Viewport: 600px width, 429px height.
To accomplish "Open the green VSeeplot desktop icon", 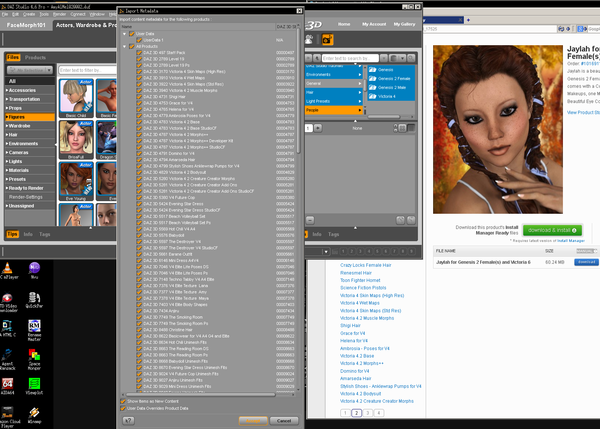I will pyautogui.click(x=34, y=386).
